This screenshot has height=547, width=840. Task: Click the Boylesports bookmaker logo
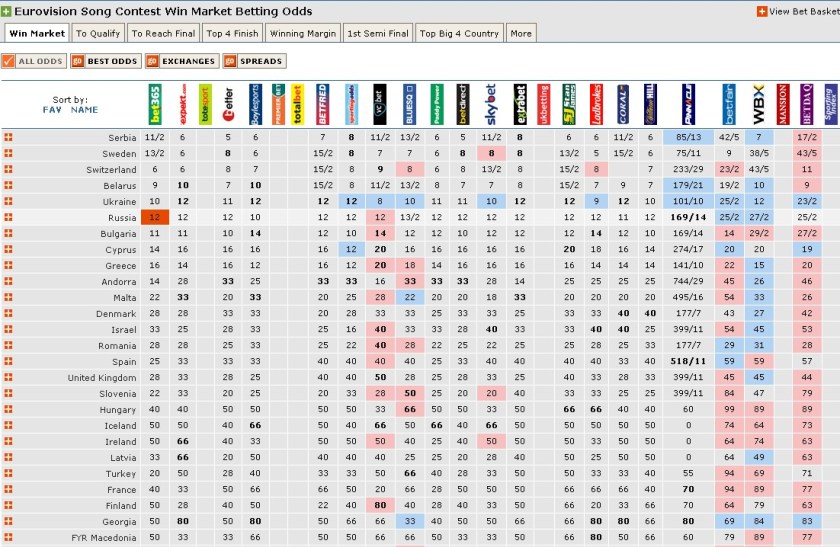[255, 104]
